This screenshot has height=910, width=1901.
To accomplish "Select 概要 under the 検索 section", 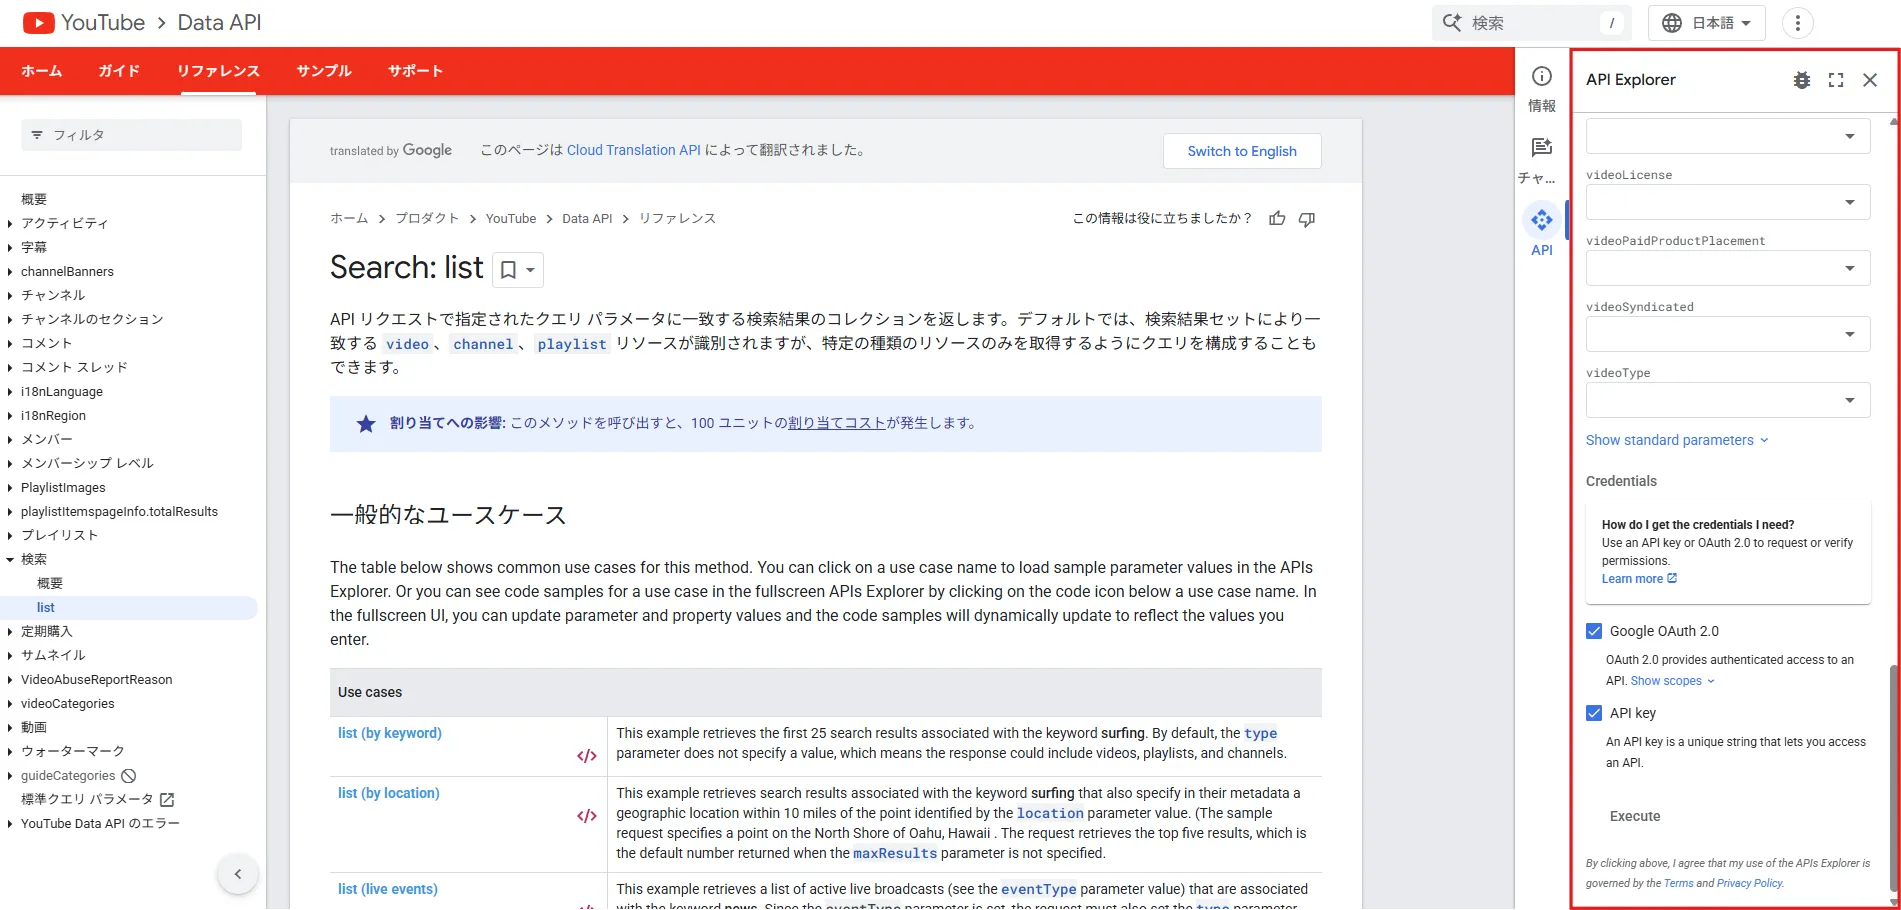I will point(50,584).
